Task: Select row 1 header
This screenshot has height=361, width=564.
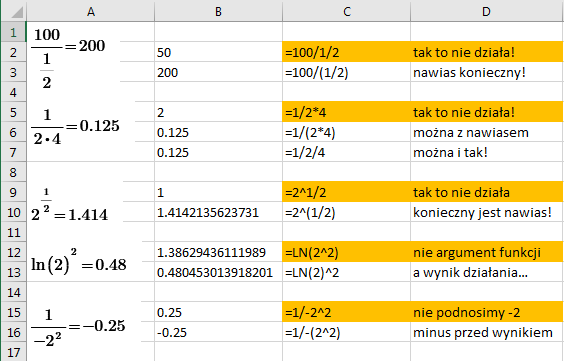Action: click(14, 32)
